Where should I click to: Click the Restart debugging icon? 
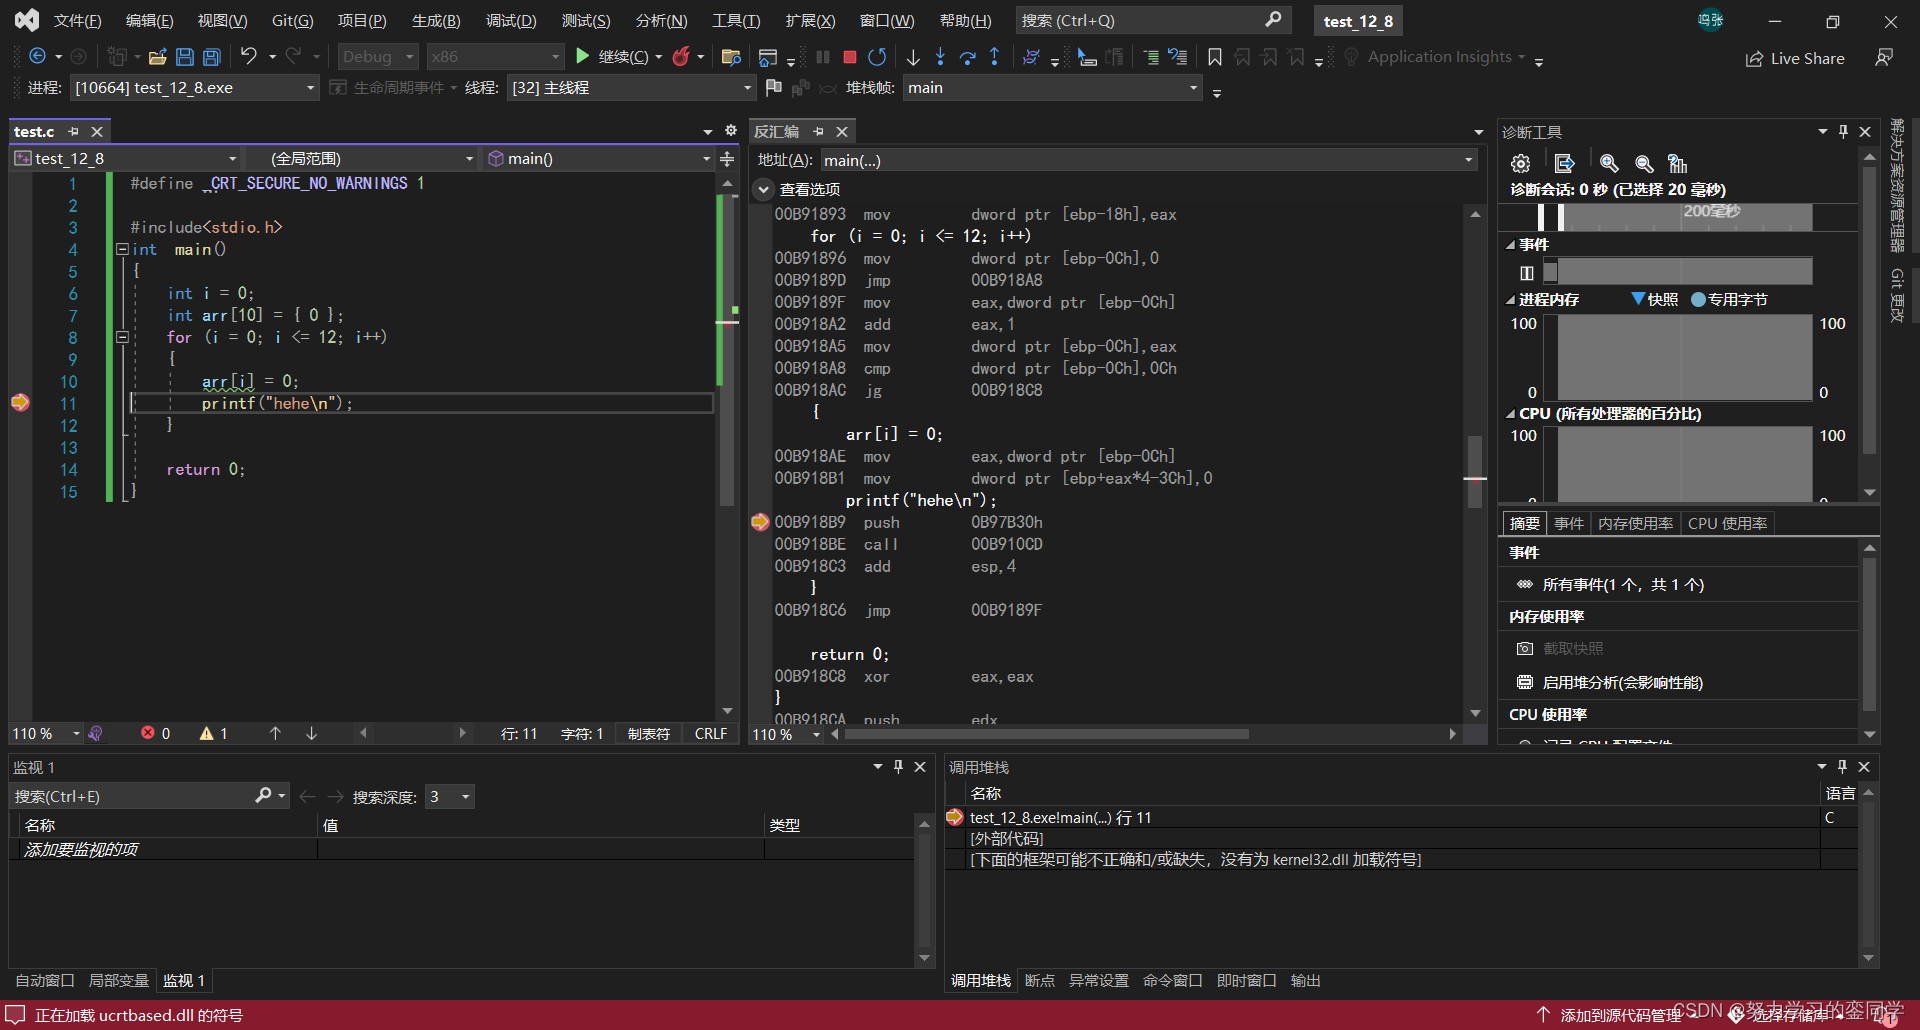877,57
